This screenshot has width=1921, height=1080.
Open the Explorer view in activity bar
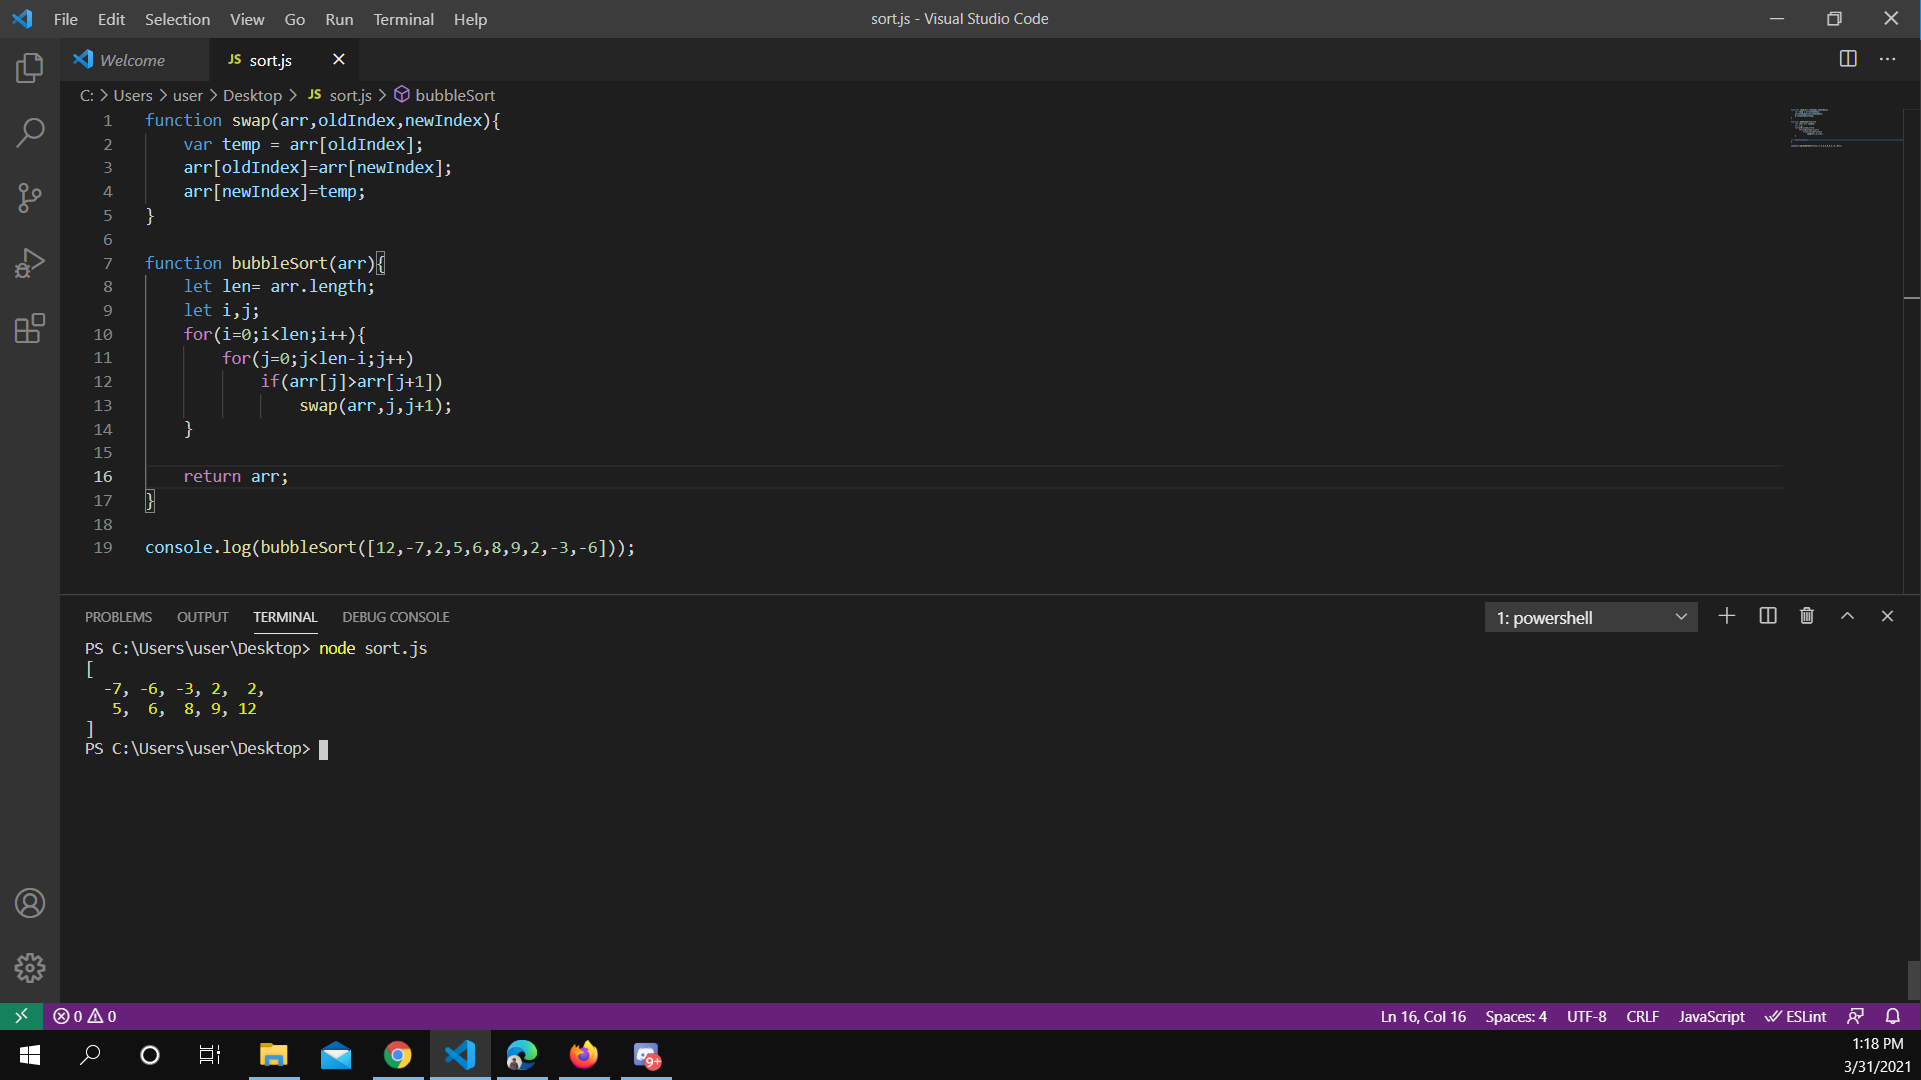(x=30, y=68)
